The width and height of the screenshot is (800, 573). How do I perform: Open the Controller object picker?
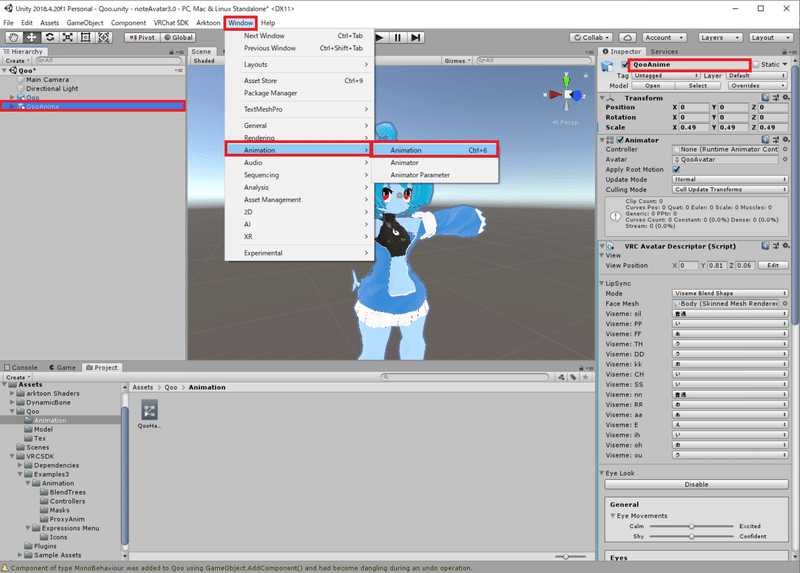[x=785, y=149]
